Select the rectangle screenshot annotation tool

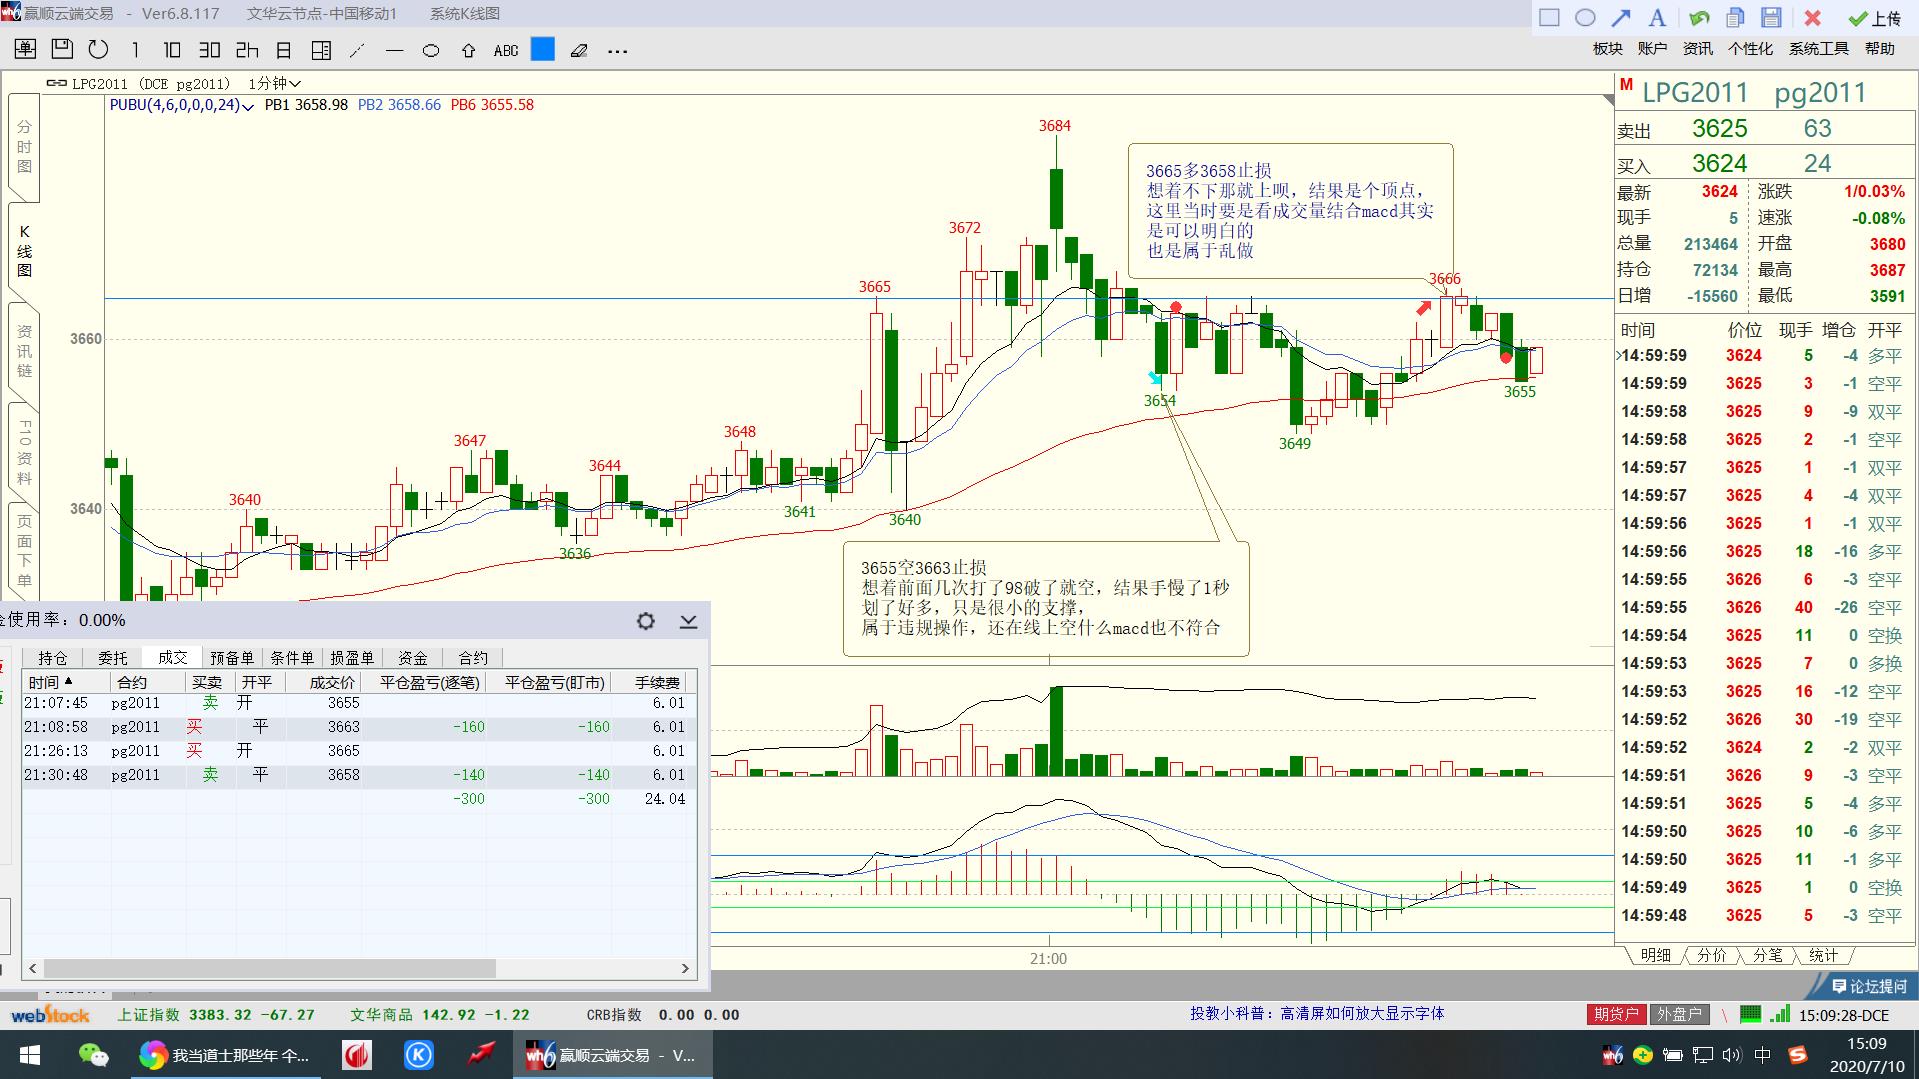coord(1549,17)
